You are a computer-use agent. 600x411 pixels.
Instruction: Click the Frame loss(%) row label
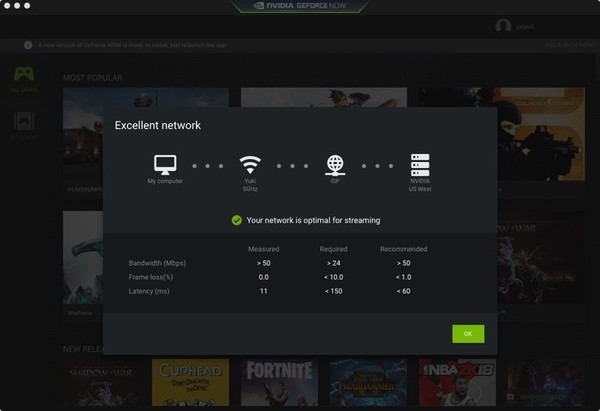point(151,277)
